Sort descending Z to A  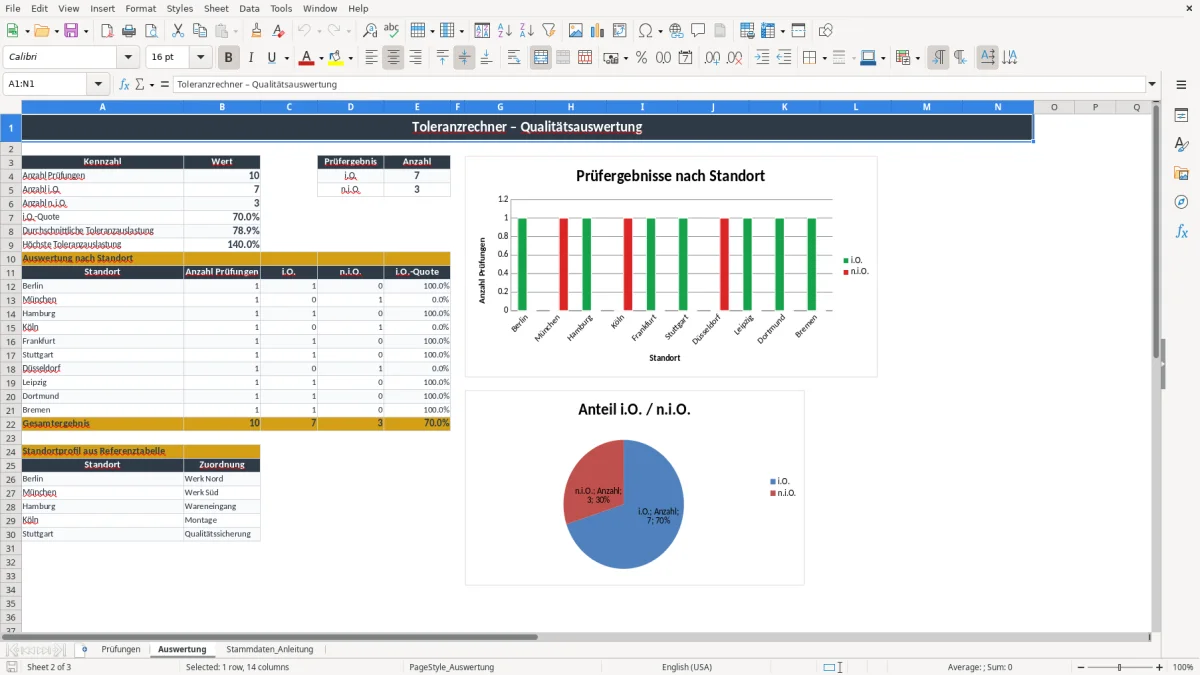(527, 31)
